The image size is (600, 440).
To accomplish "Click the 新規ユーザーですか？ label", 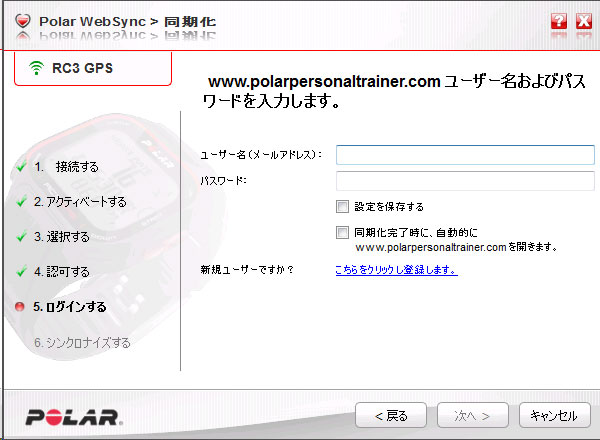I will click(247, 270).
